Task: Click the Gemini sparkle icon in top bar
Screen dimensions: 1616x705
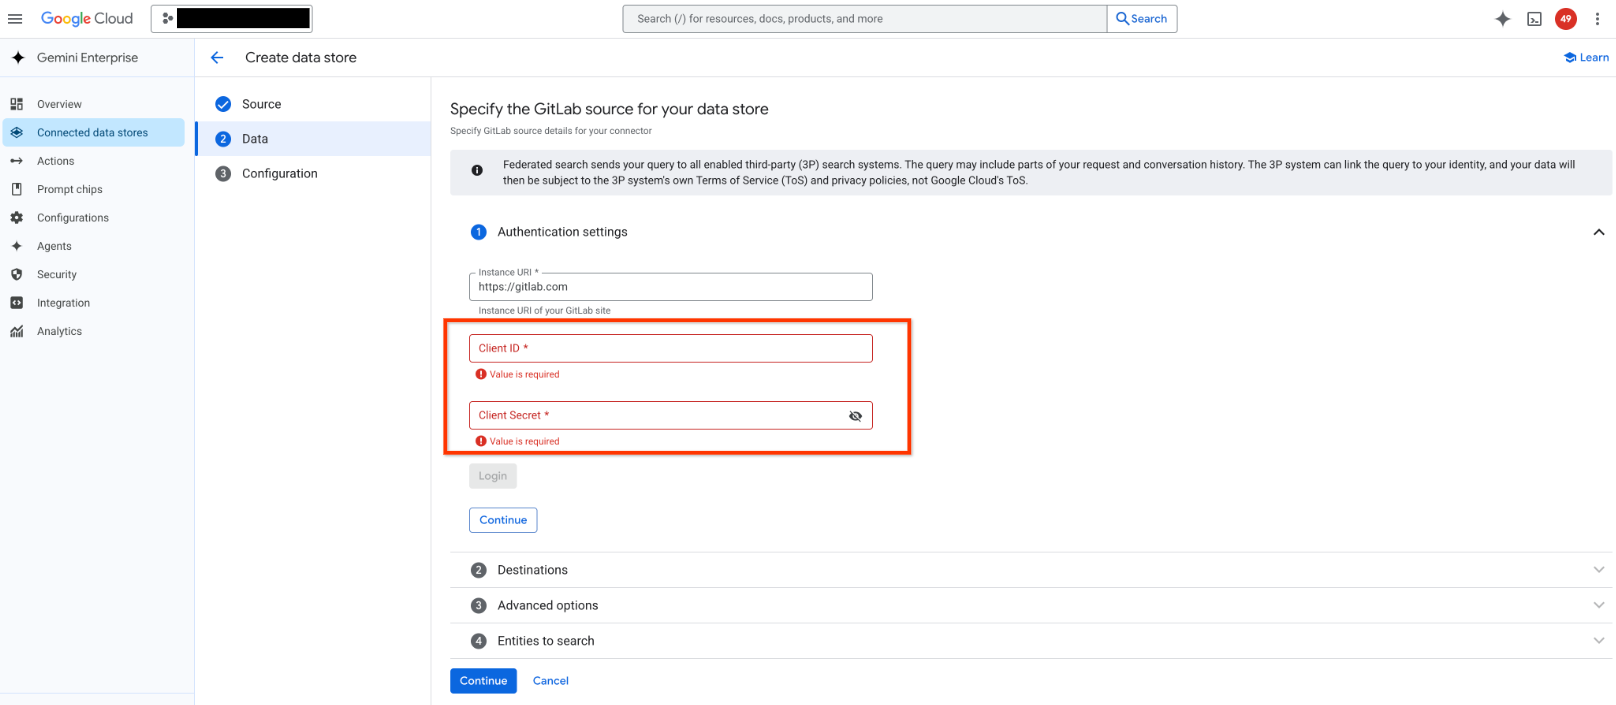Action: point(1502,19)
